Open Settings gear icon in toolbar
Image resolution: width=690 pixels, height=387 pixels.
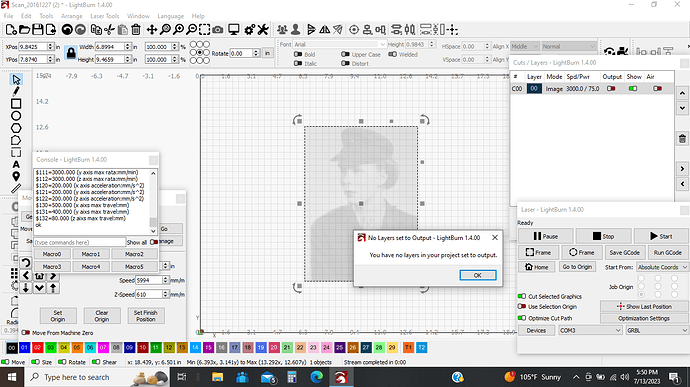pyautogui.click(x=250, y=30)
